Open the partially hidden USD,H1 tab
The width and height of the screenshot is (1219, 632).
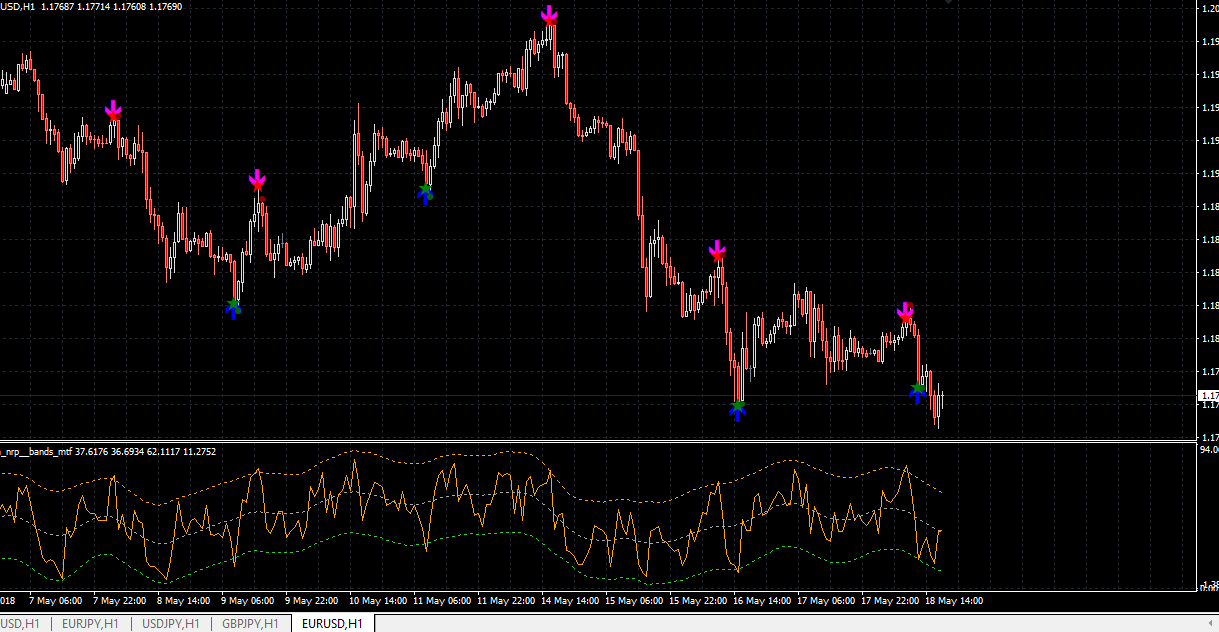[21, 624]
